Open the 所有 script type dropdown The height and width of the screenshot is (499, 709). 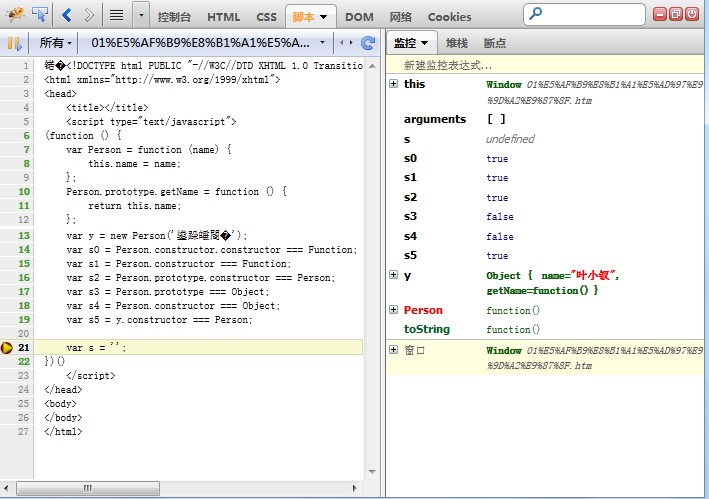[x=55, y=43]
